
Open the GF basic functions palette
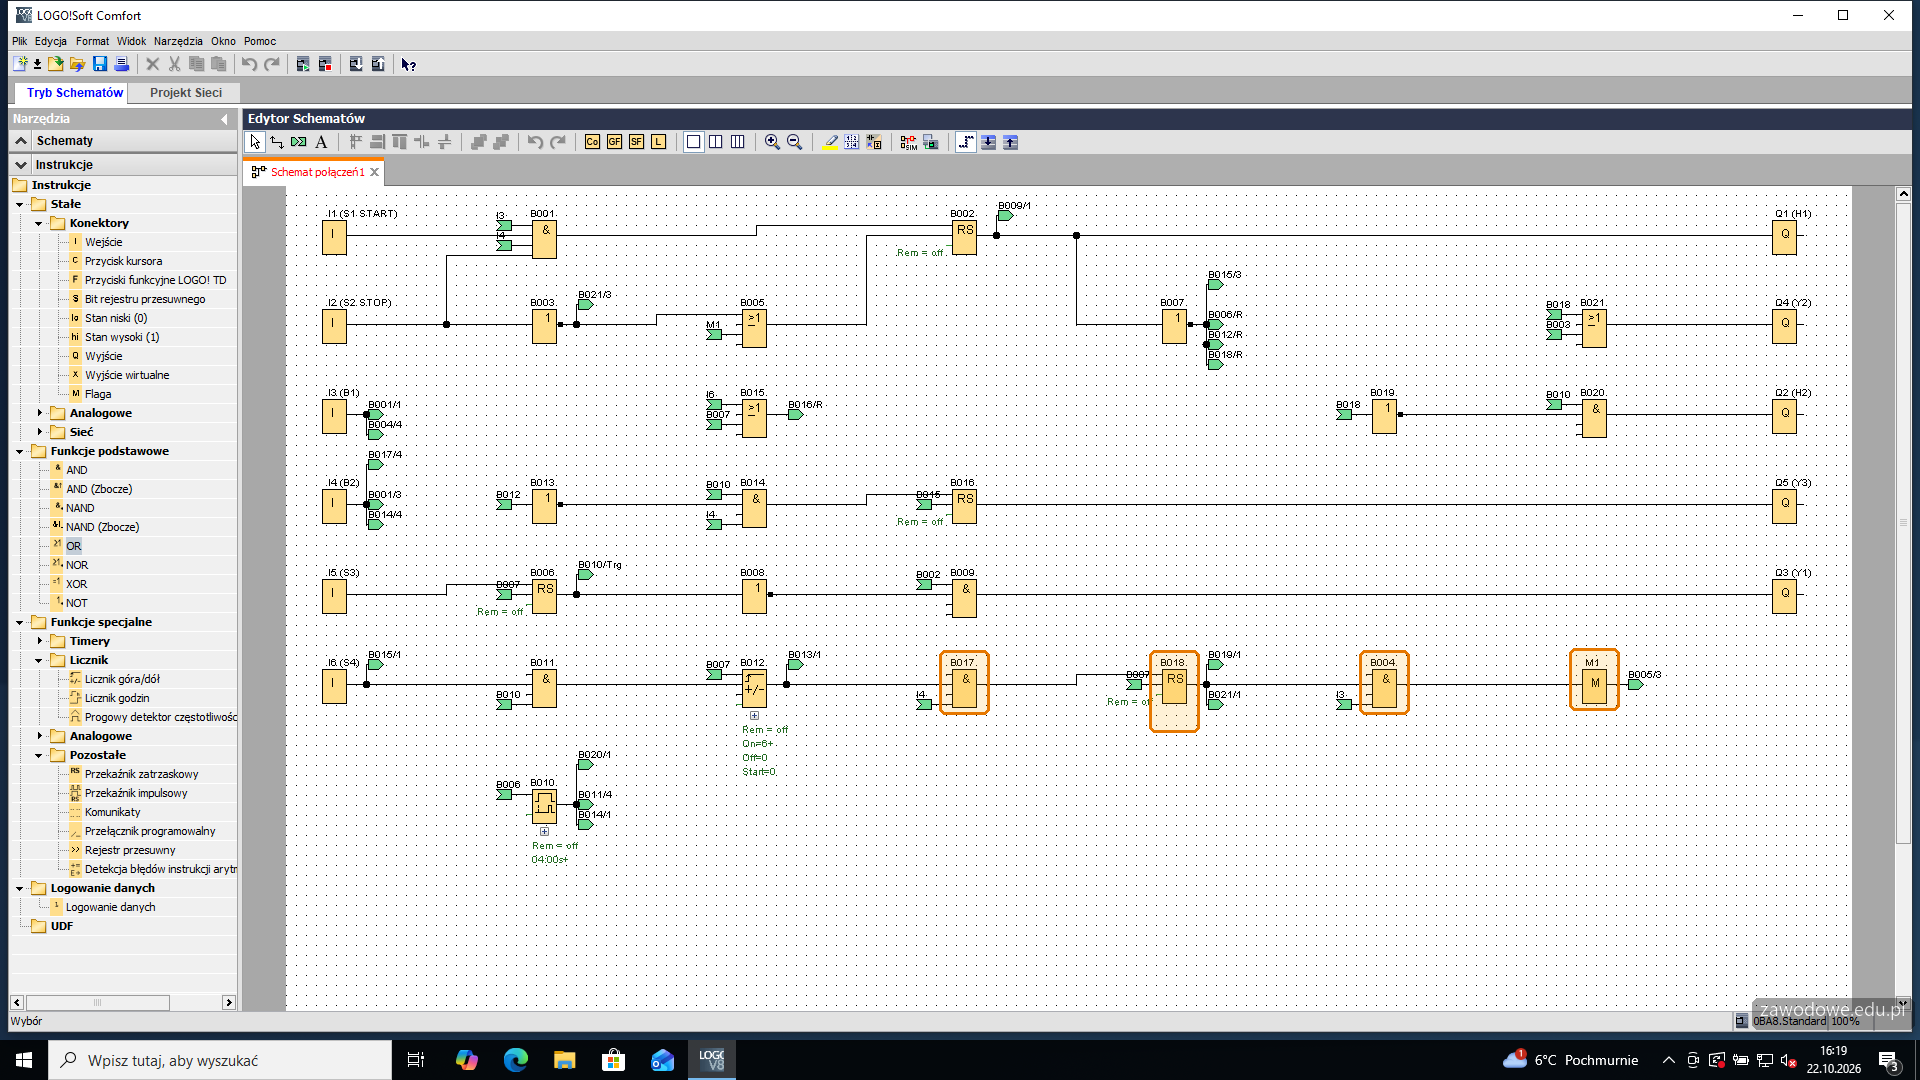[614, 142]
